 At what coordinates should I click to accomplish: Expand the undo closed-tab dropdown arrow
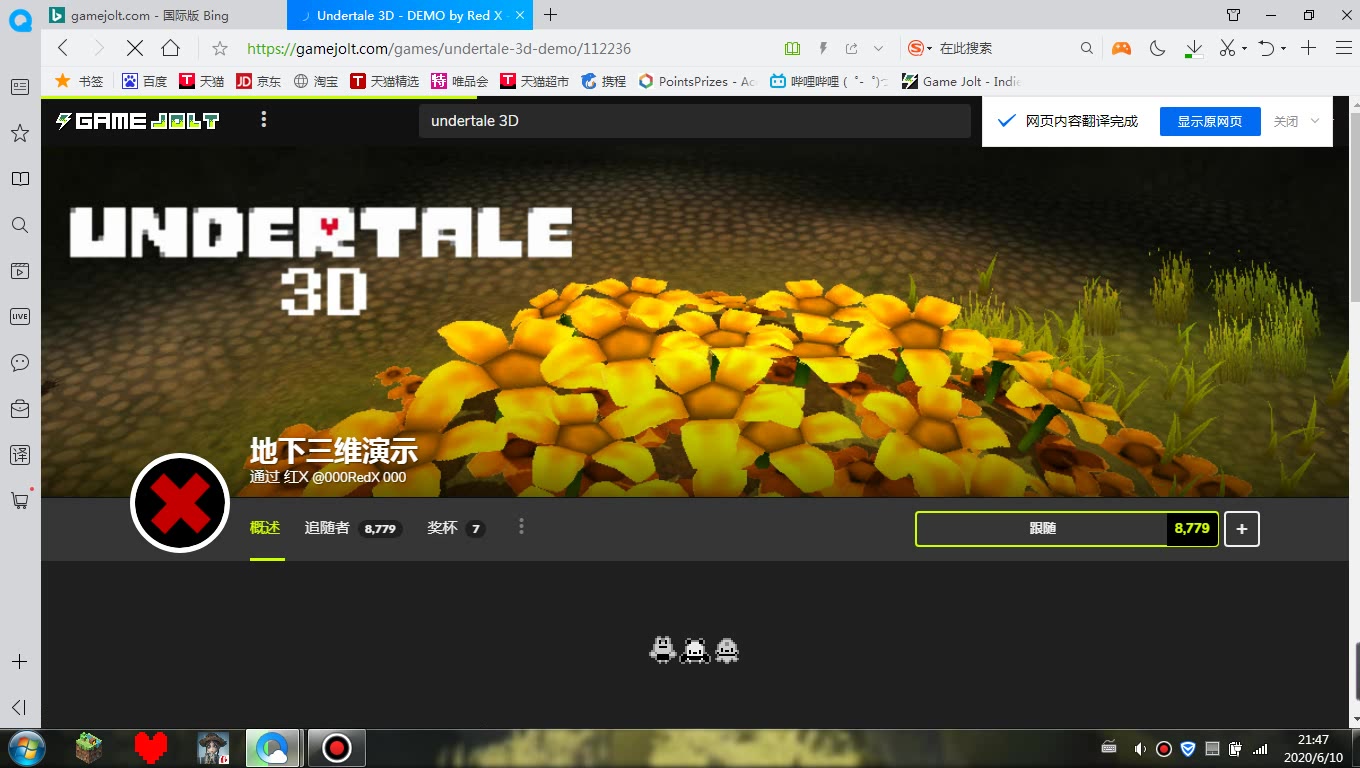[x=1283, y=48]
